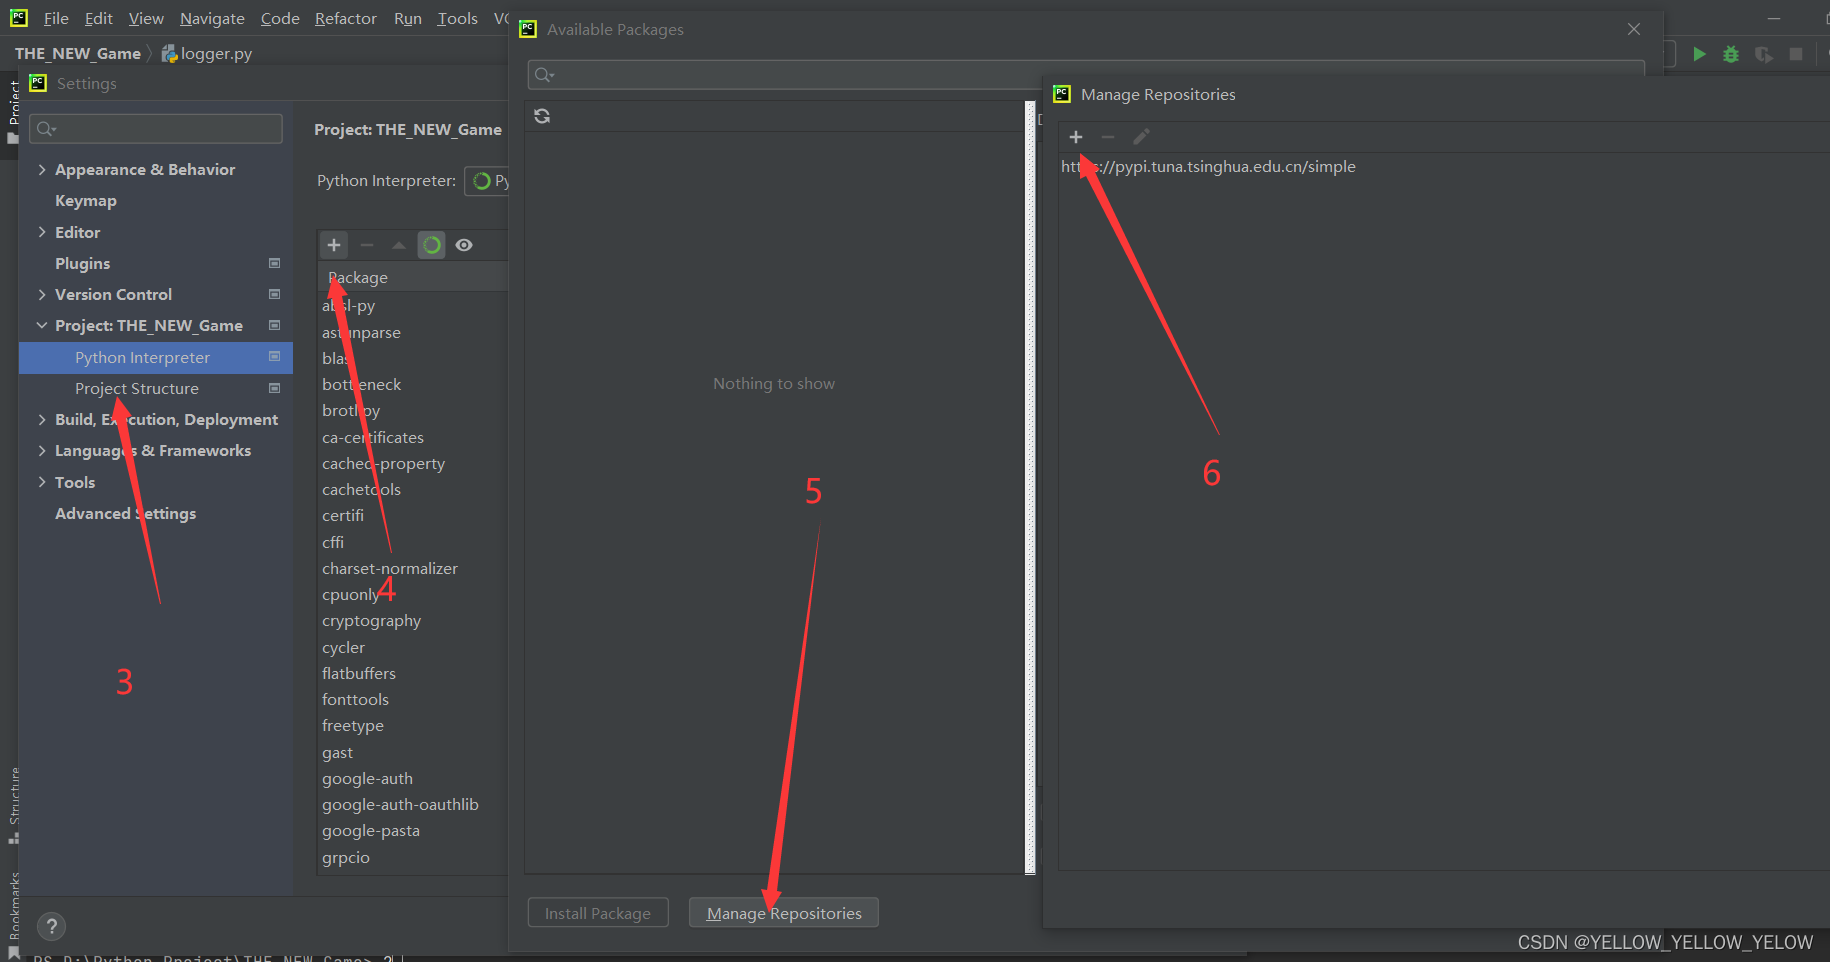This screenshot has width=1830, height=962.
Task: Open the Navigate menu
Action: [212, 18]
